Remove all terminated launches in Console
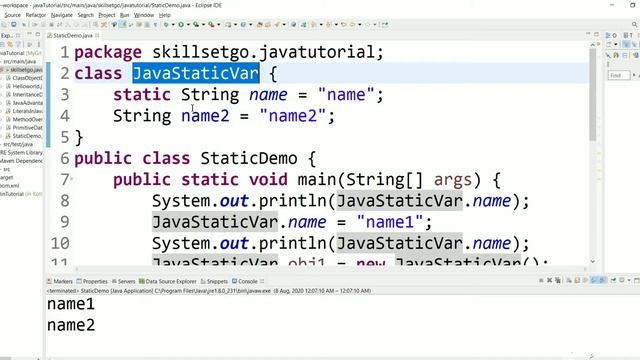 (558, 280)
